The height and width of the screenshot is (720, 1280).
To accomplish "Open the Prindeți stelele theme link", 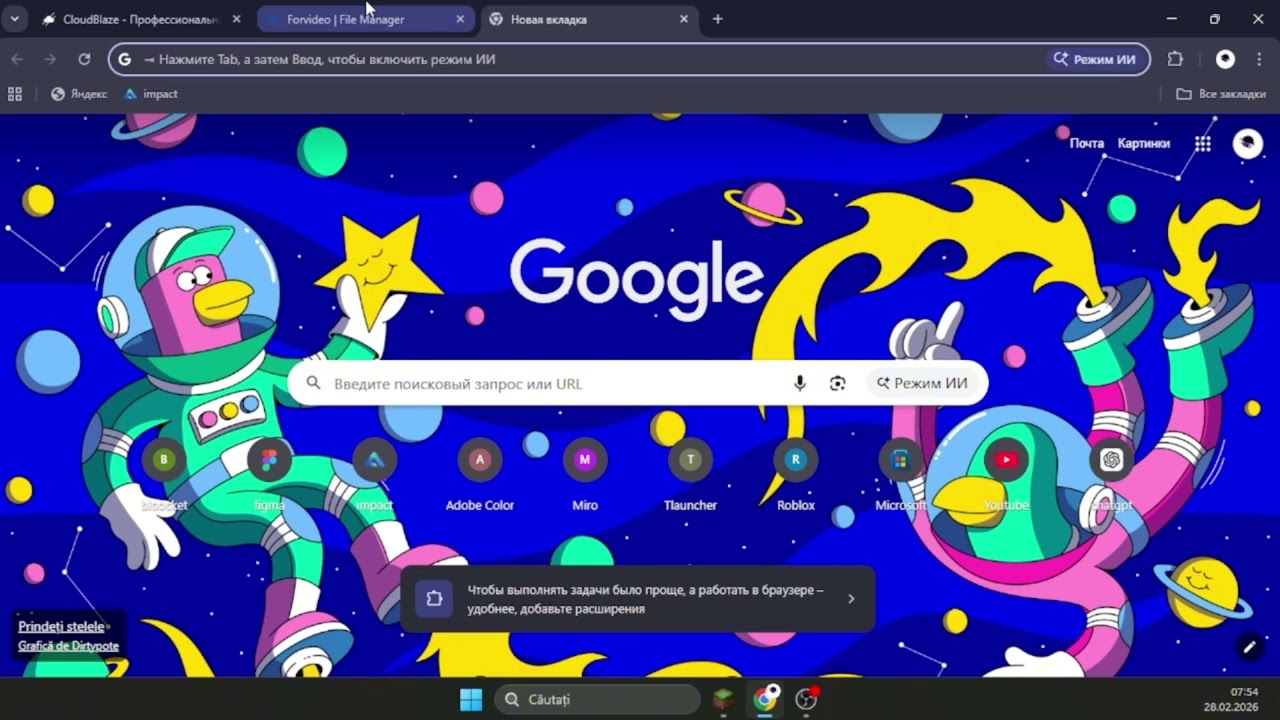I will coord(61,626).
